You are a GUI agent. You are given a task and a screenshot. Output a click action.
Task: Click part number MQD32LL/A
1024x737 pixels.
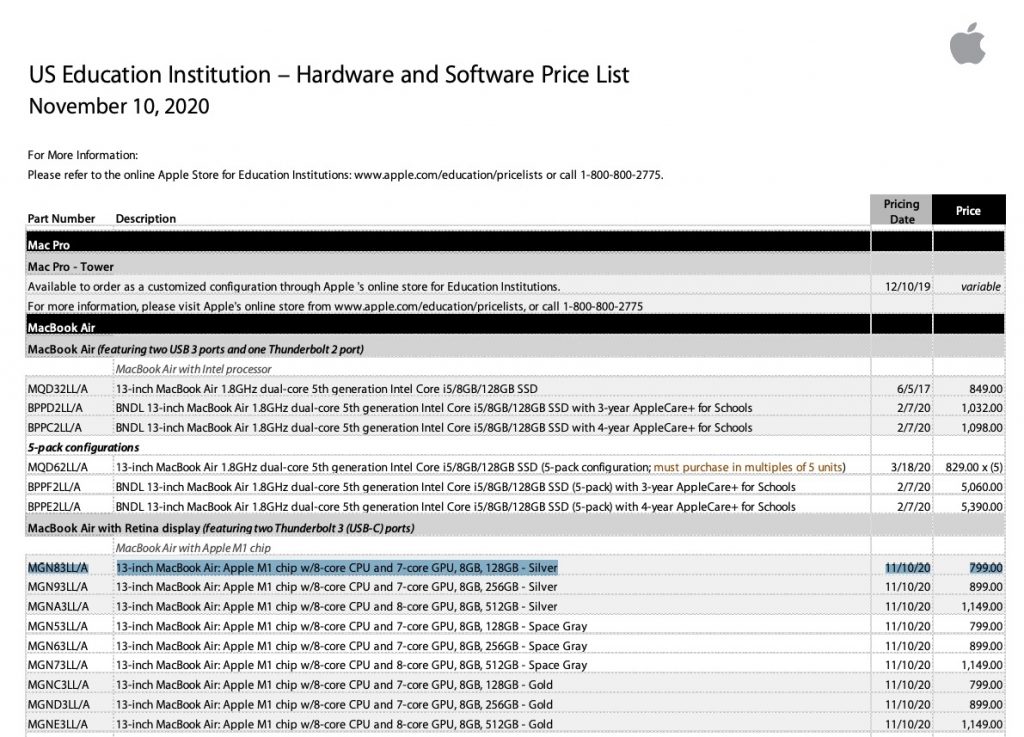click(57, 389)
